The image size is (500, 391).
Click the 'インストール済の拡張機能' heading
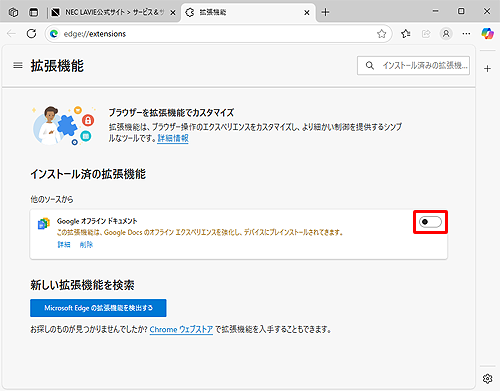[x=88, y=174]
